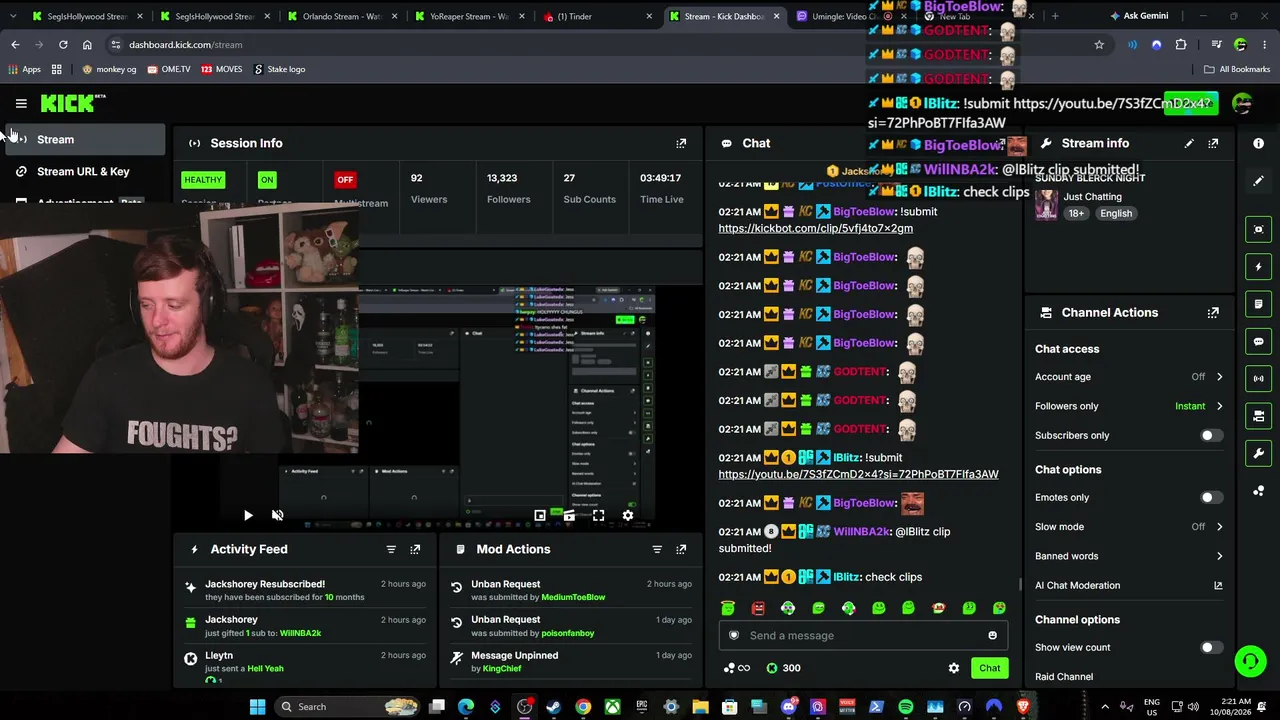Open the Stake logo bookmark

[x=279, y=70]
